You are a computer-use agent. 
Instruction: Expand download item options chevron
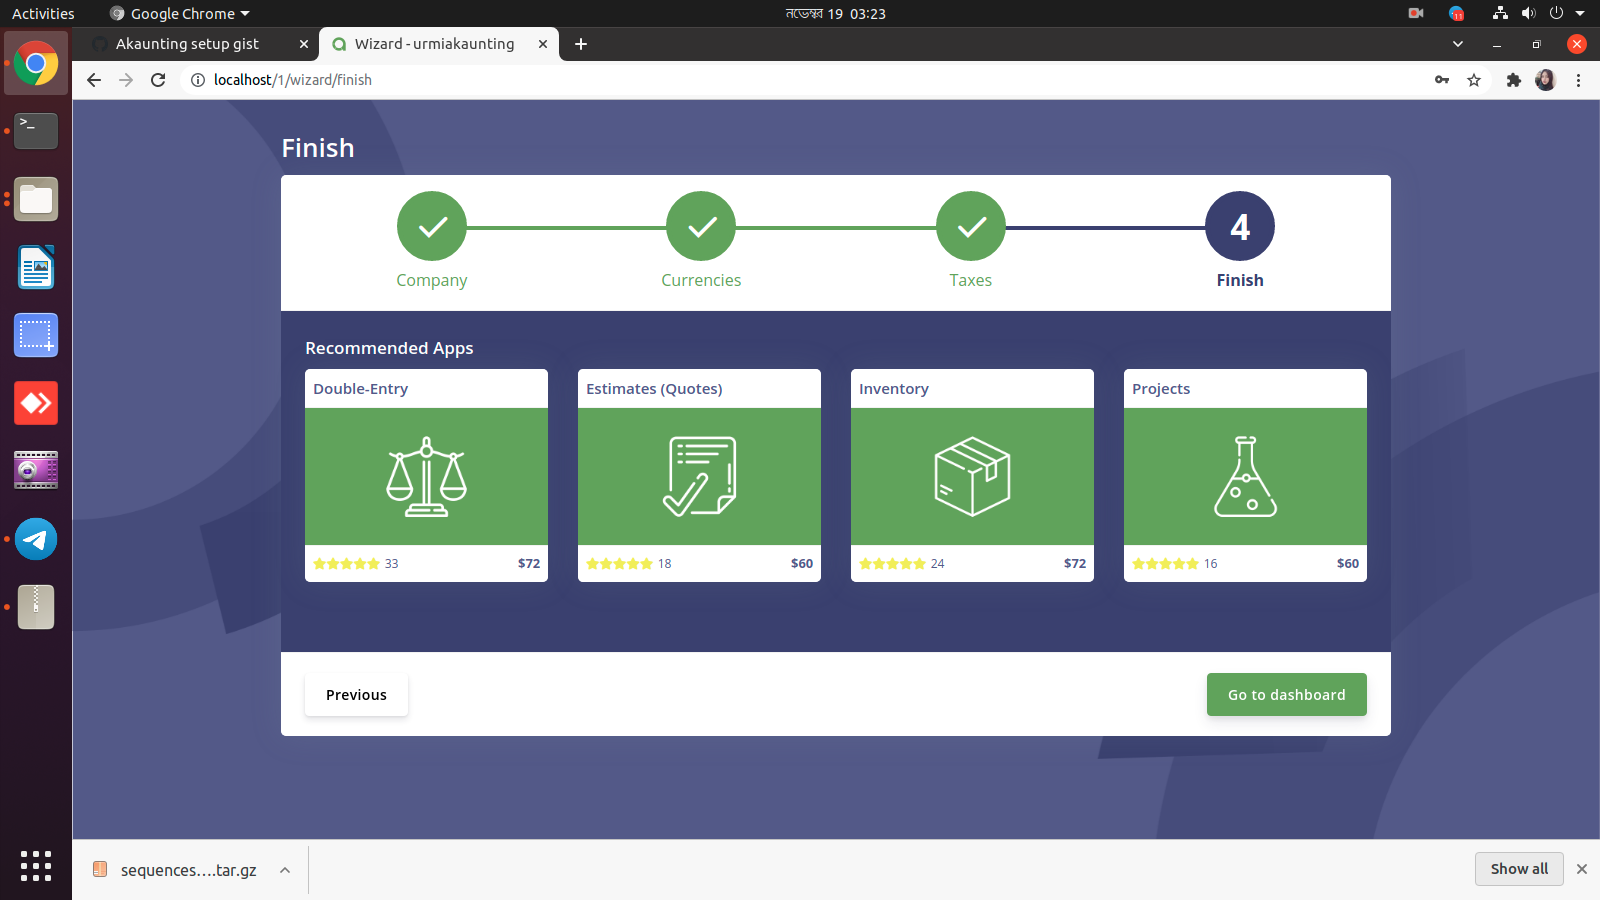click(285, 870)
